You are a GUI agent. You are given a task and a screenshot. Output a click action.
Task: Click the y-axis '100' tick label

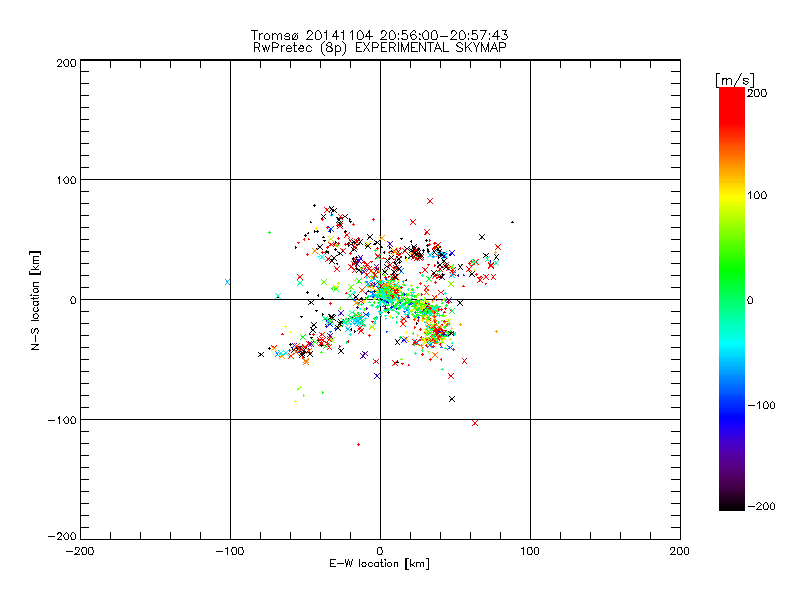[66, 180]
